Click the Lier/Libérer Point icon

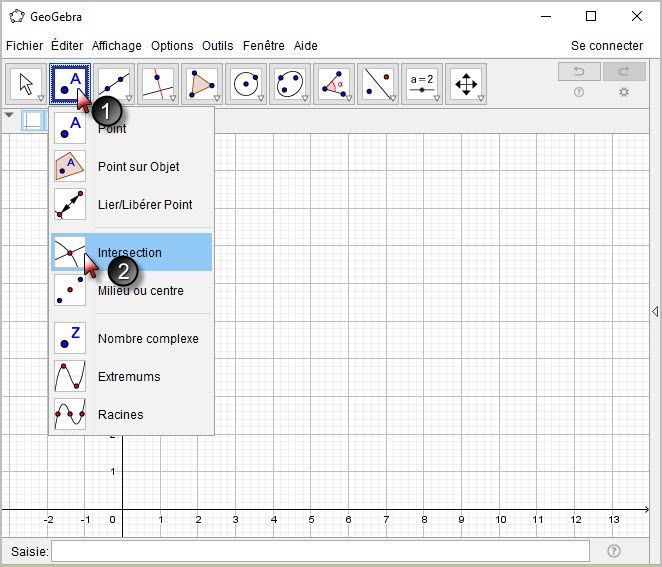[x=70, y=204]
